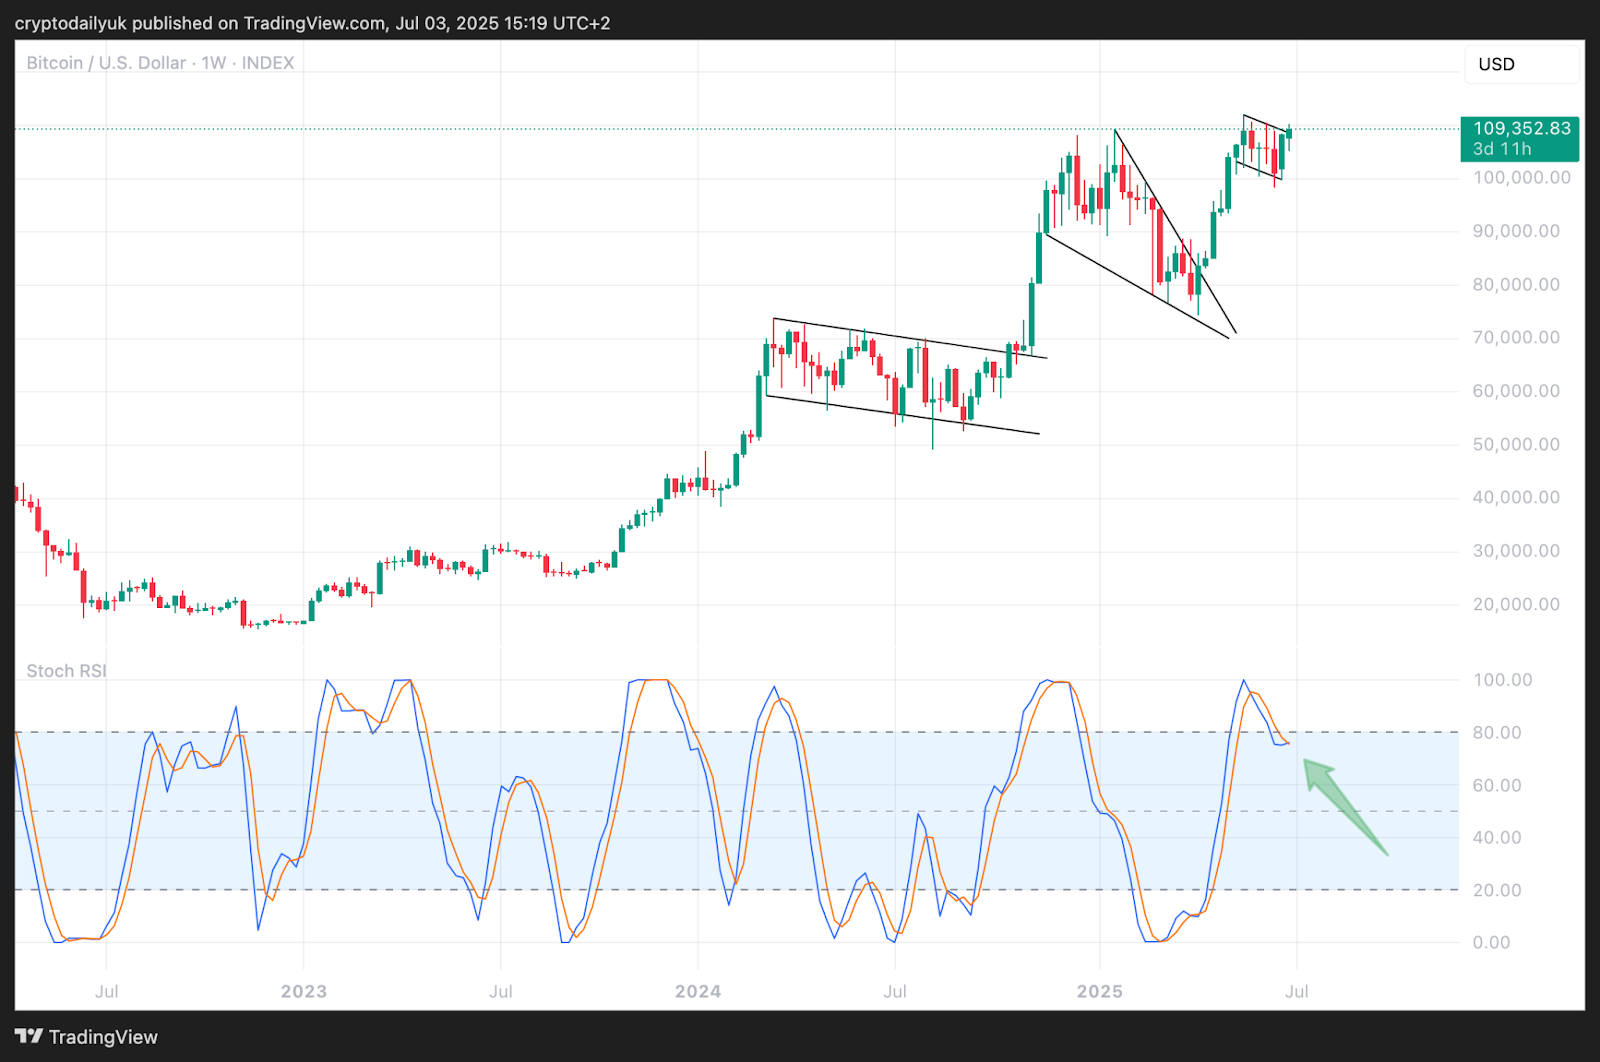
Task: Click the 50,000.00 price axis label
Action: (x=1516, y=445)
